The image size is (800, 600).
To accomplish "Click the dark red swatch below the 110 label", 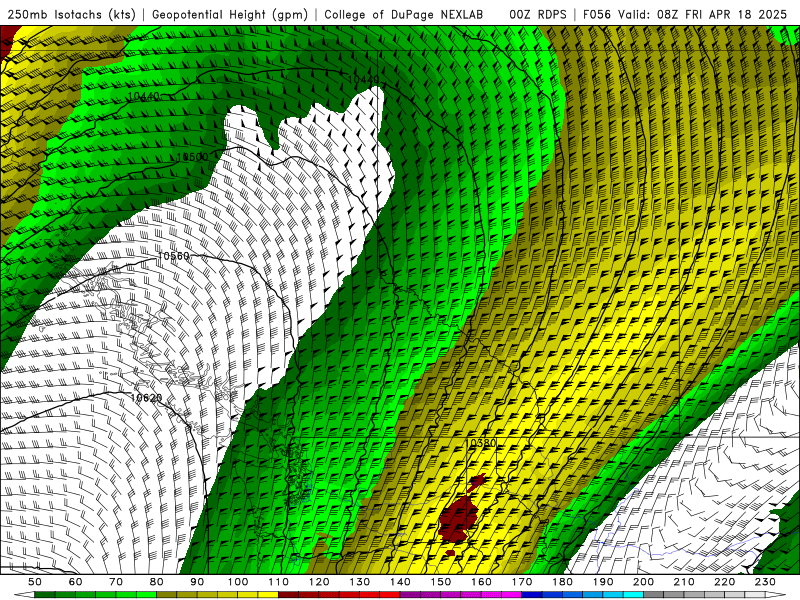I will 288,595.
